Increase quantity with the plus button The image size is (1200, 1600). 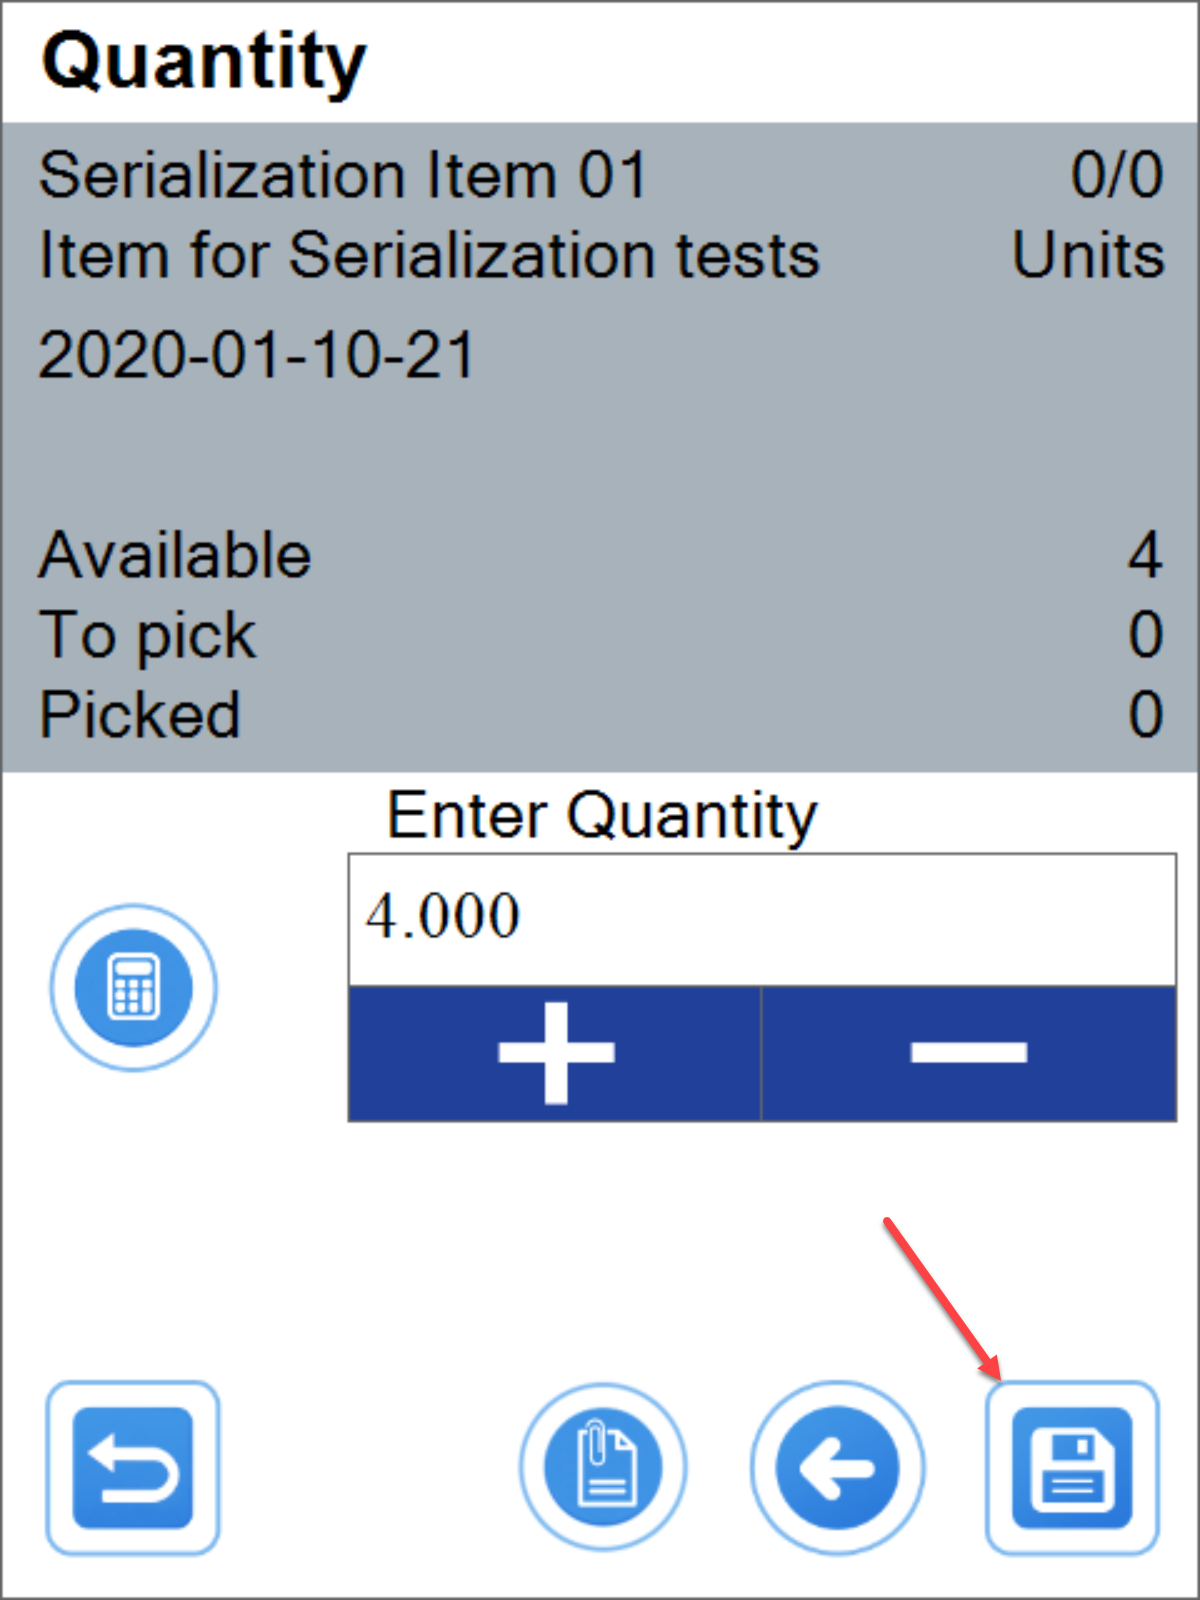553,1053
